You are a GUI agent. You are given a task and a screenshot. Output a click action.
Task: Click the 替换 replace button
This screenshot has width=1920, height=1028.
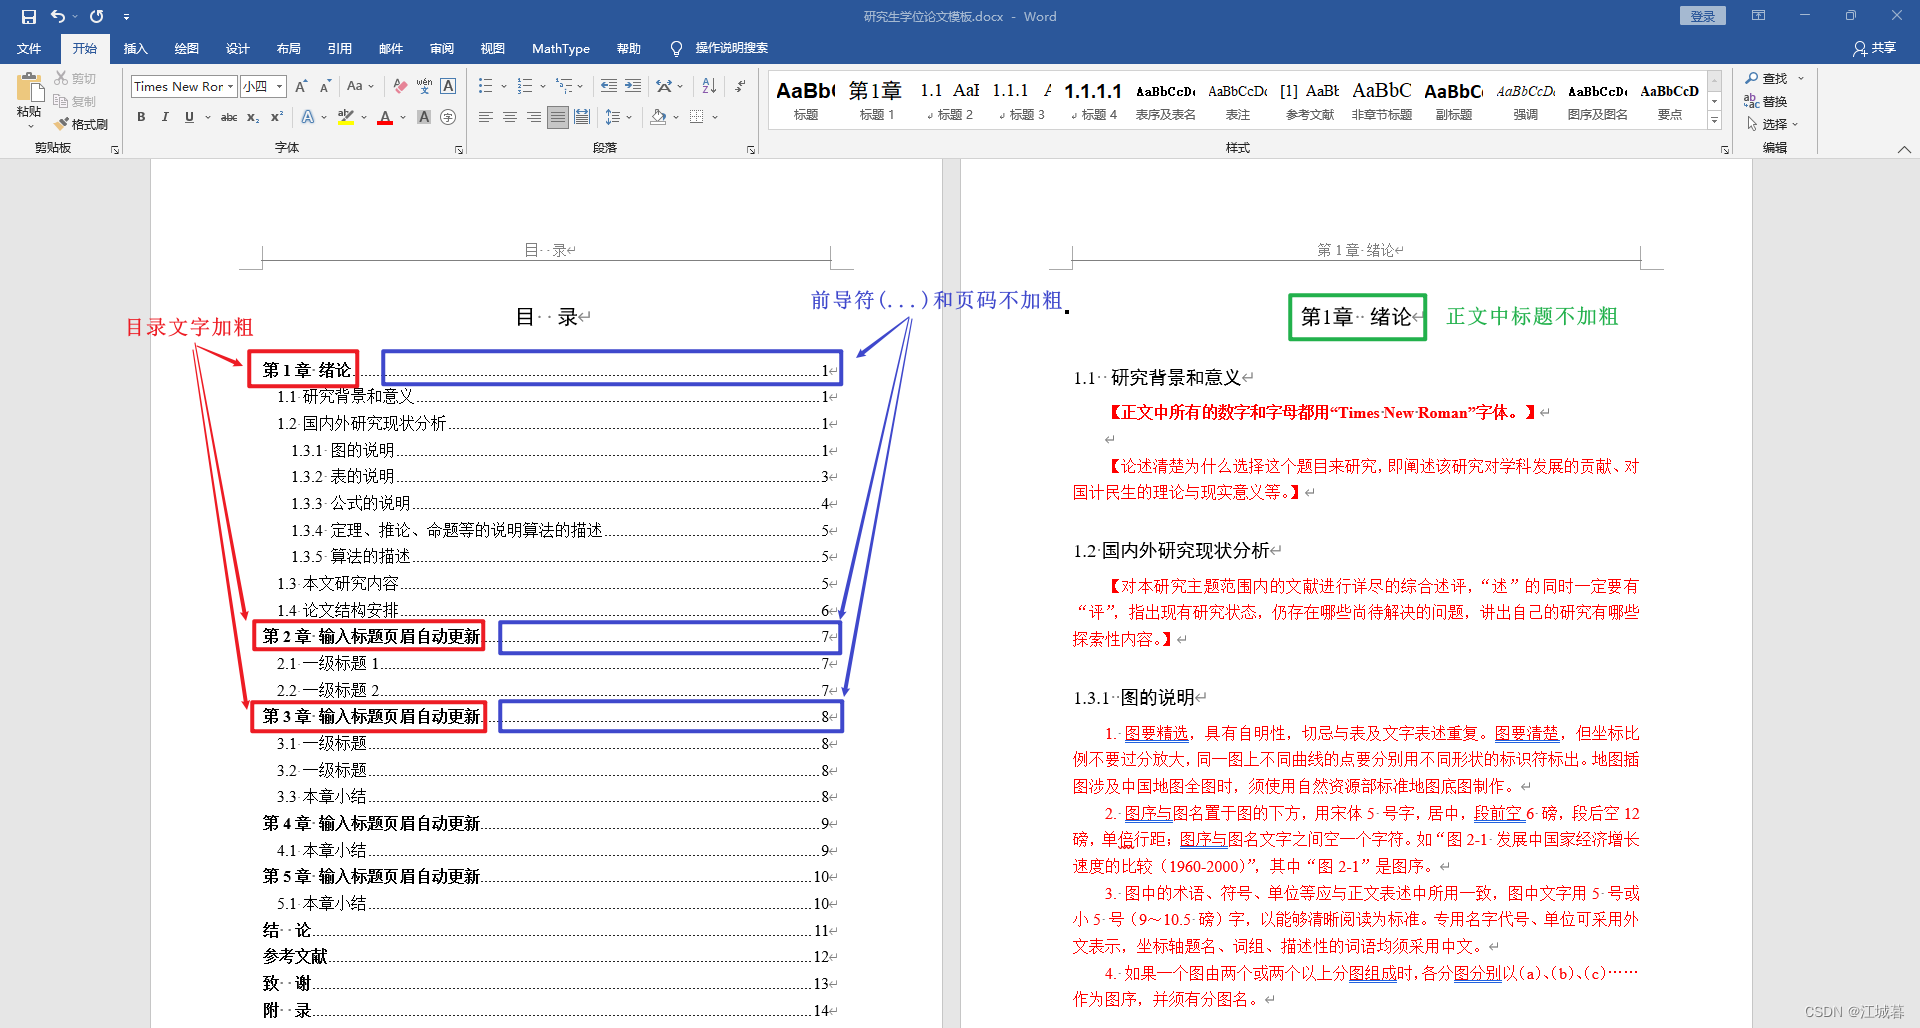pos(1766,101)
